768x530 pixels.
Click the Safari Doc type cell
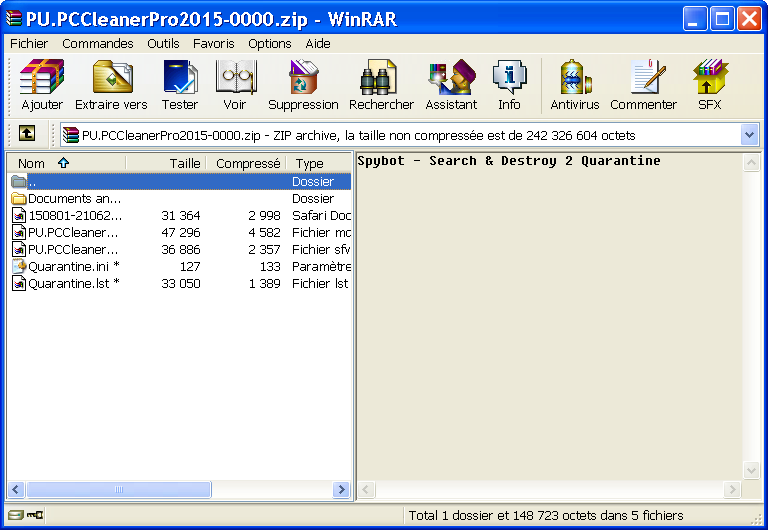(321, 216)
